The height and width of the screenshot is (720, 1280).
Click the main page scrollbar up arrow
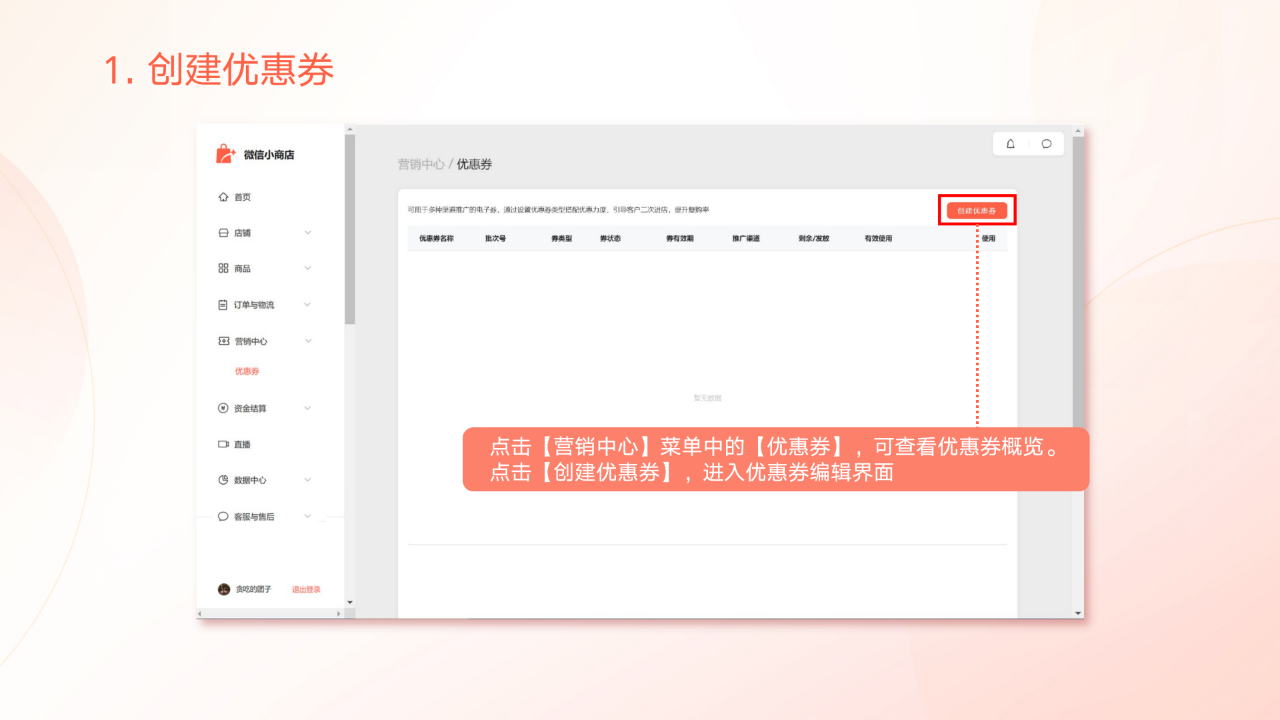point(1078,130)
